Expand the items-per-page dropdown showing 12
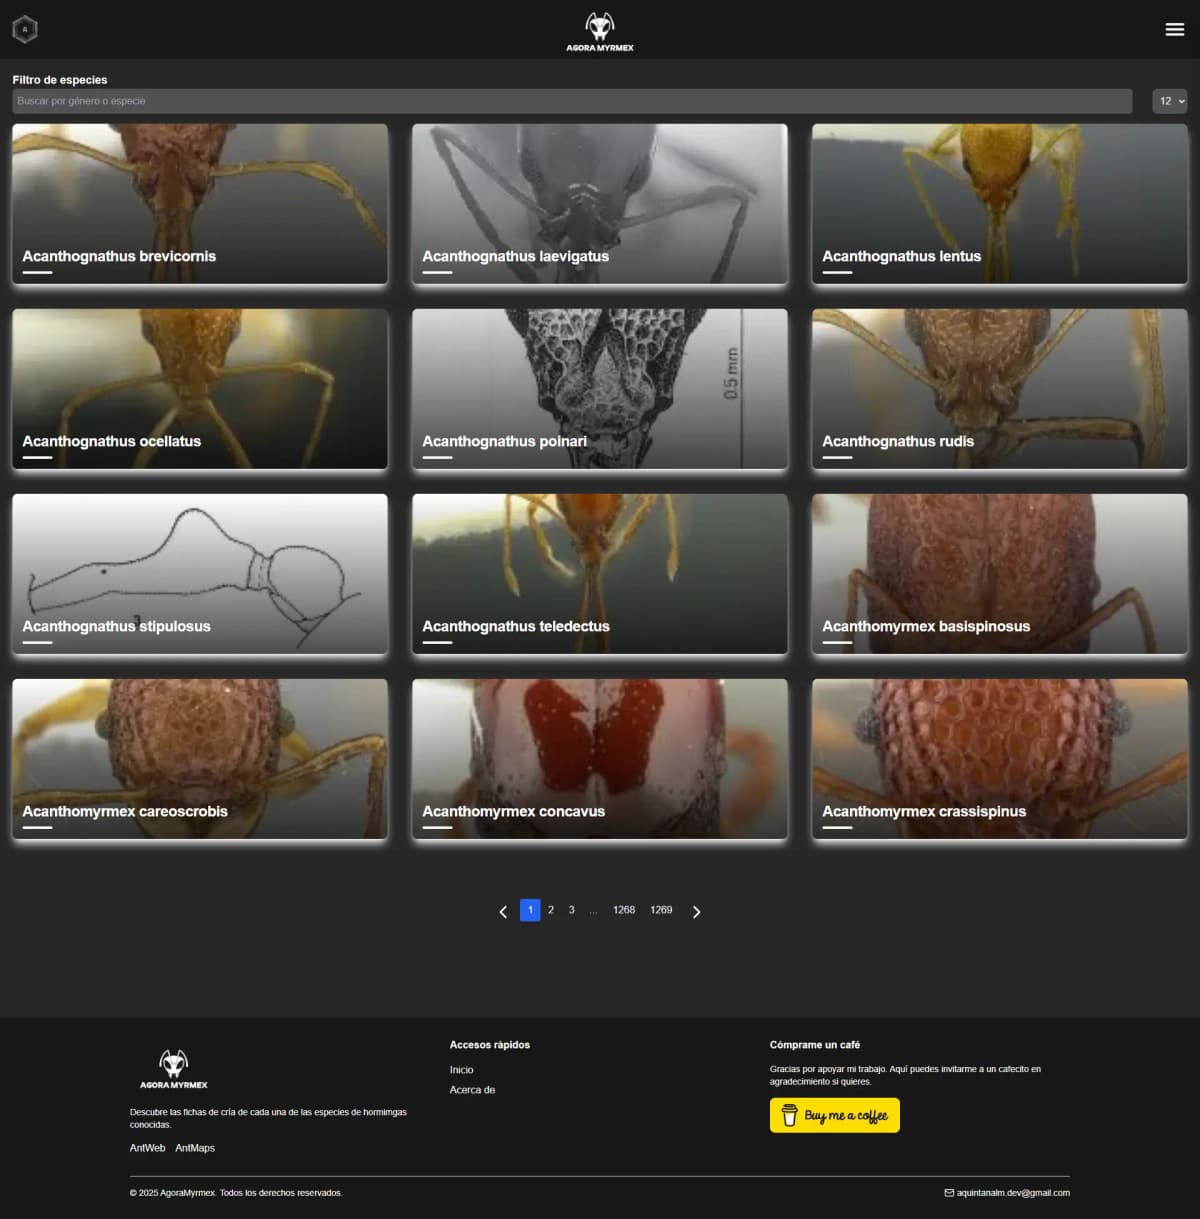Viewport: 1200px width, 1219px height. [1169, 101]
